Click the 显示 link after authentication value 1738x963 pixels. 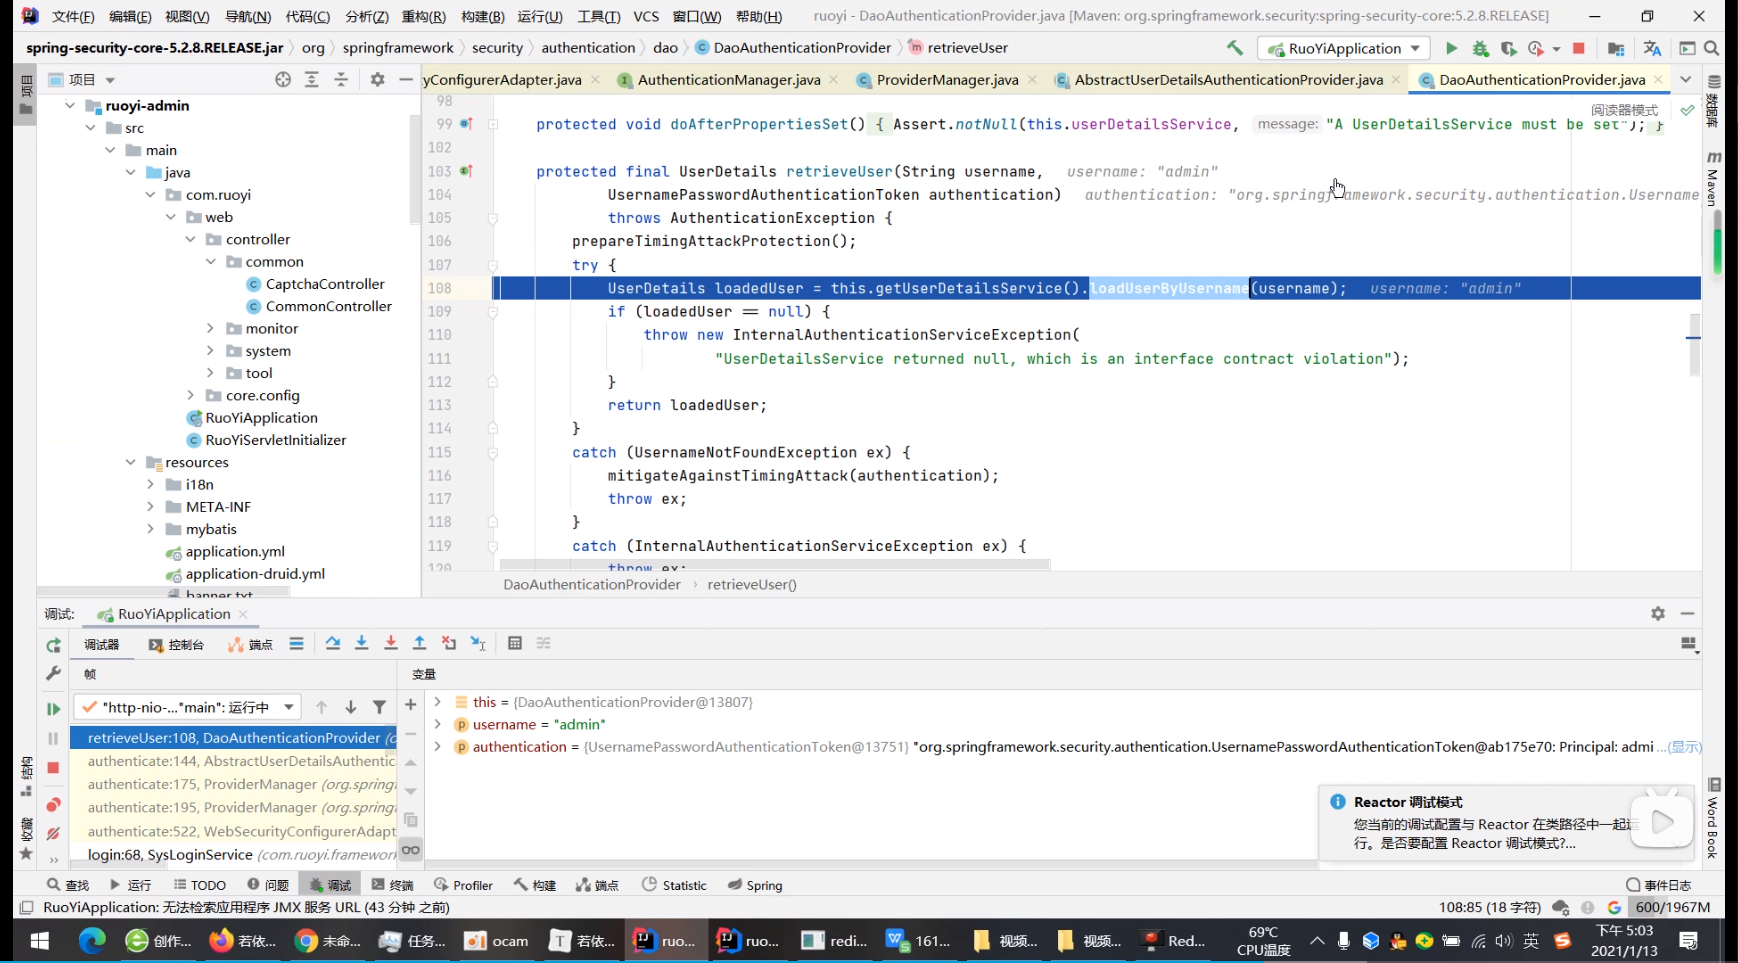pos(1685,747)
